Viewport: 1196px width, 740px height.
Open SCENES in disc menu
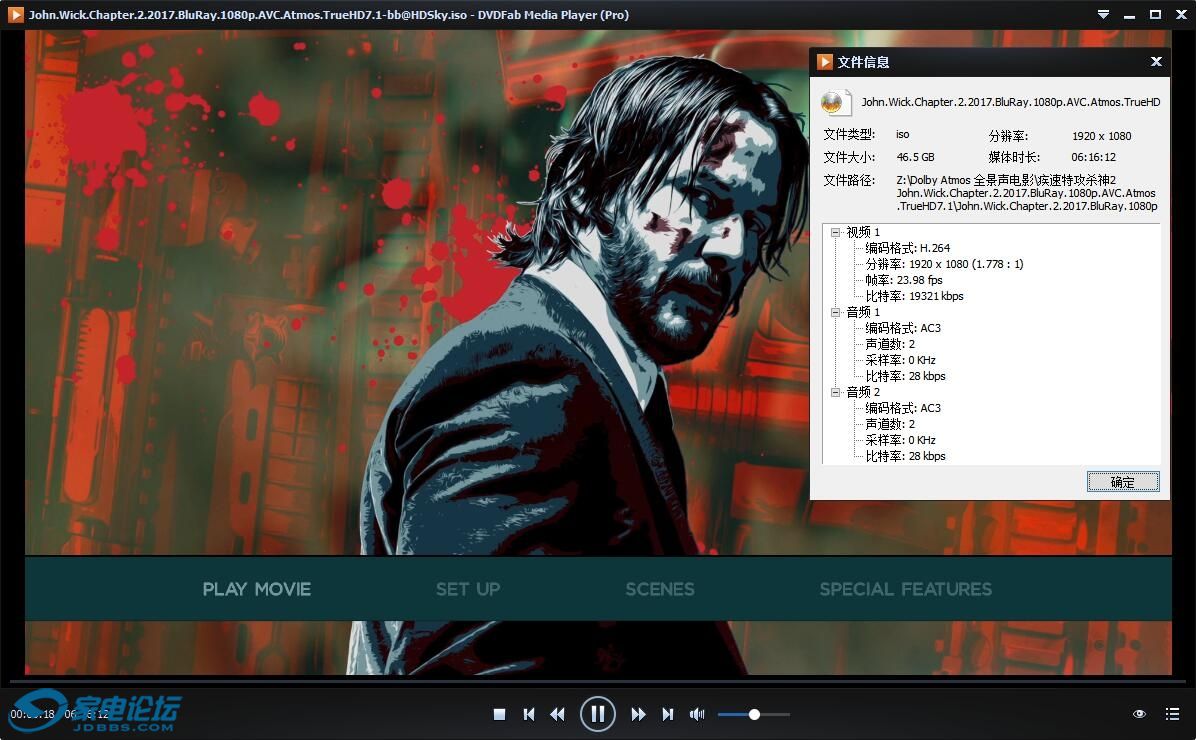pyautogui.click(x=660, y=589)
